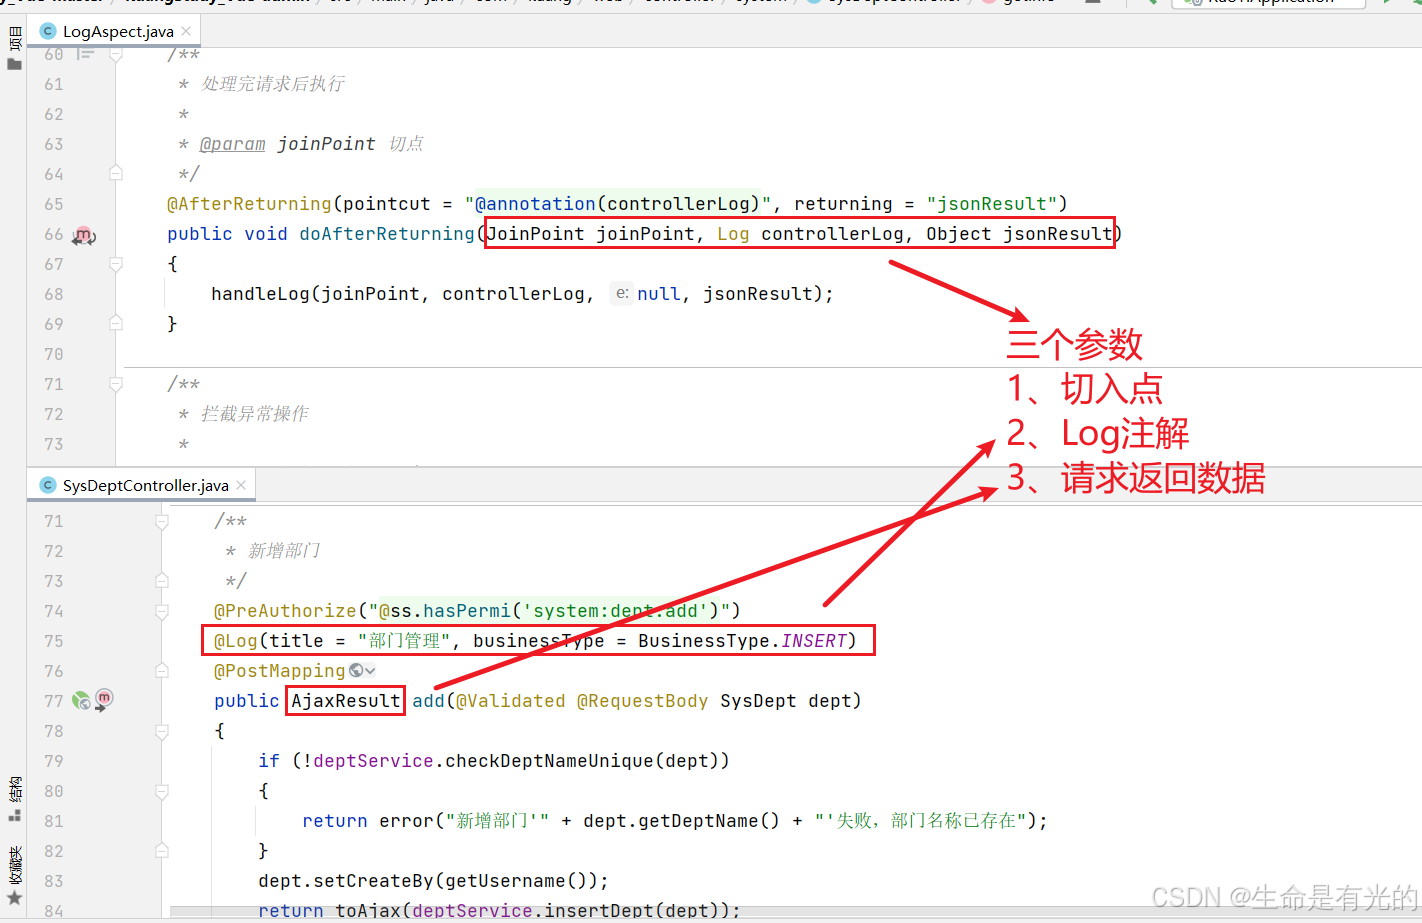The height and width of the screenshot is (923, 1422).
Task: Click the "e:" parameter inlay hint
Action: click(x=622, y=293)
